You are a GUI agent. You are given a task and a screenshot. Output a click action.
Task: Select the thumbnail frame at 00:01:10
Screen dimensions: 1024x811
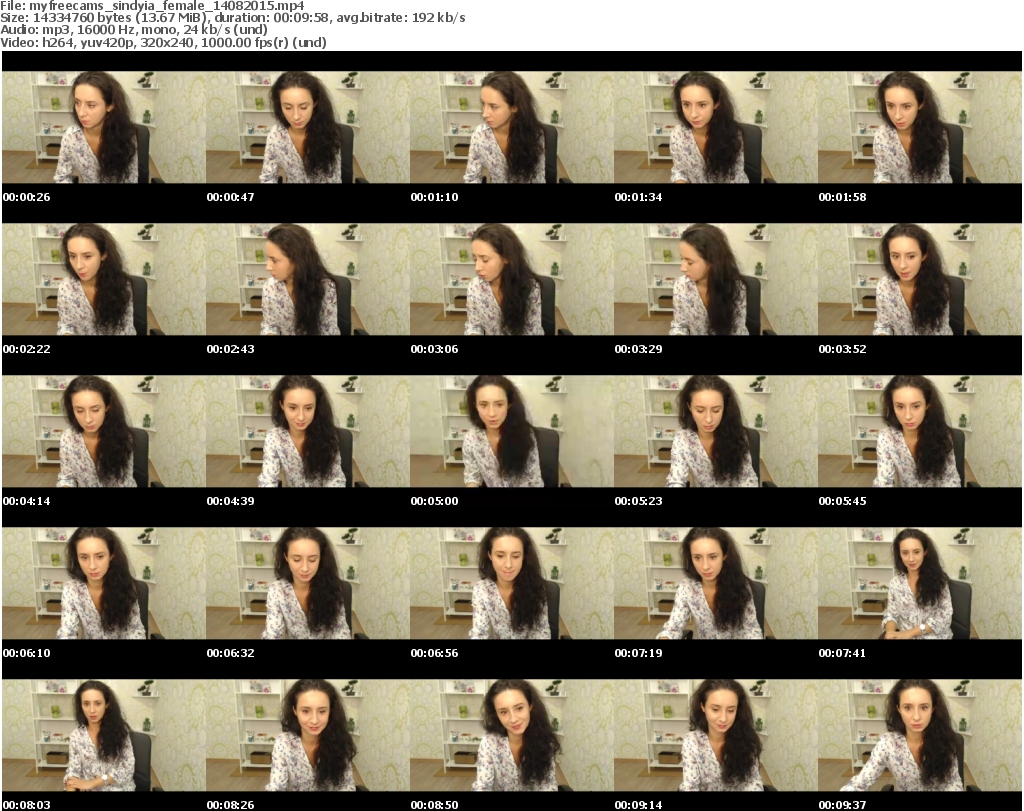click(512, 127)
